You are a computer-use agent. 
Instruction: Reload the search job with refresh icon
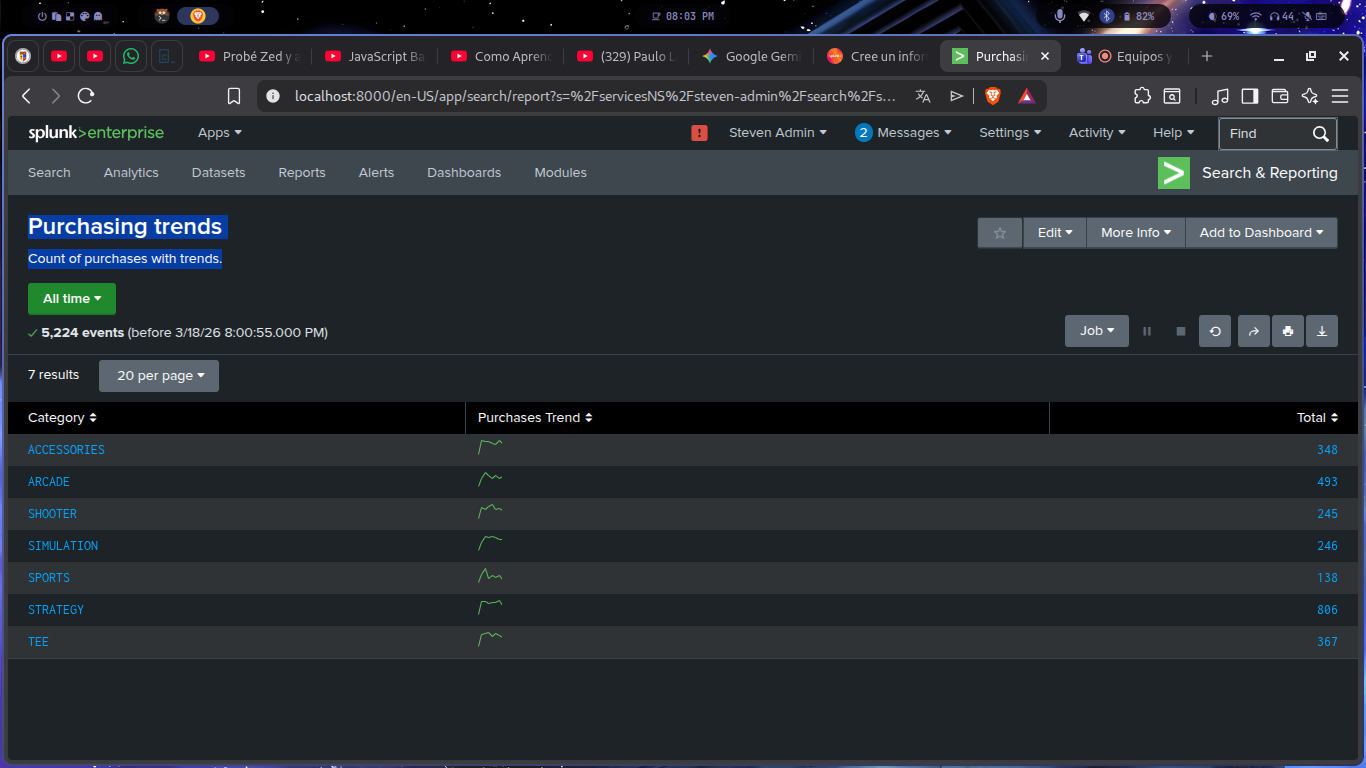tap(1215, 331)
